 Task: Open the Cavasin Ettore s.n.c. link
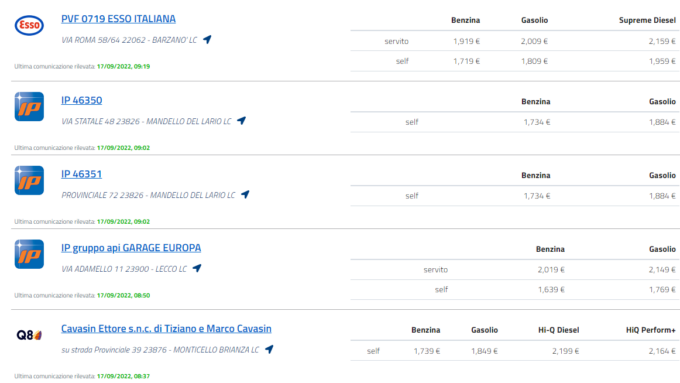tap(166, 329)
